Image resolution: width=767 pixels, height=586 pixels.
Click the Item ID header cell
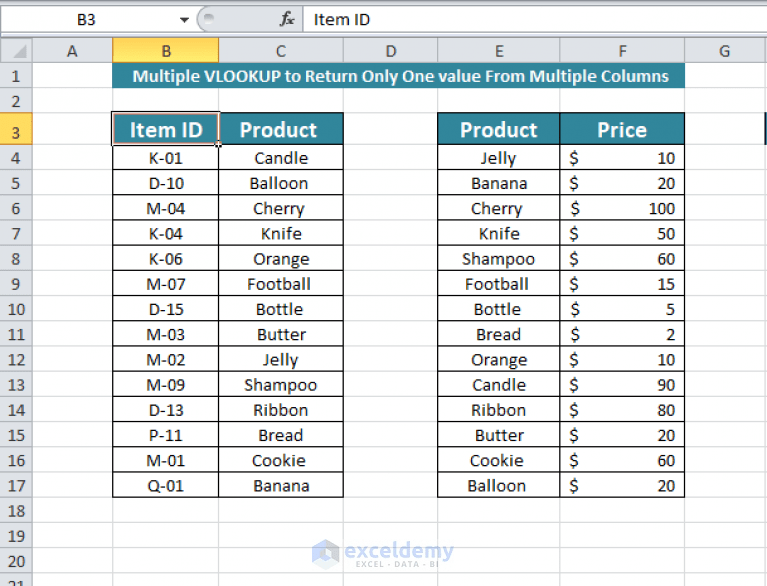point(165,129)
